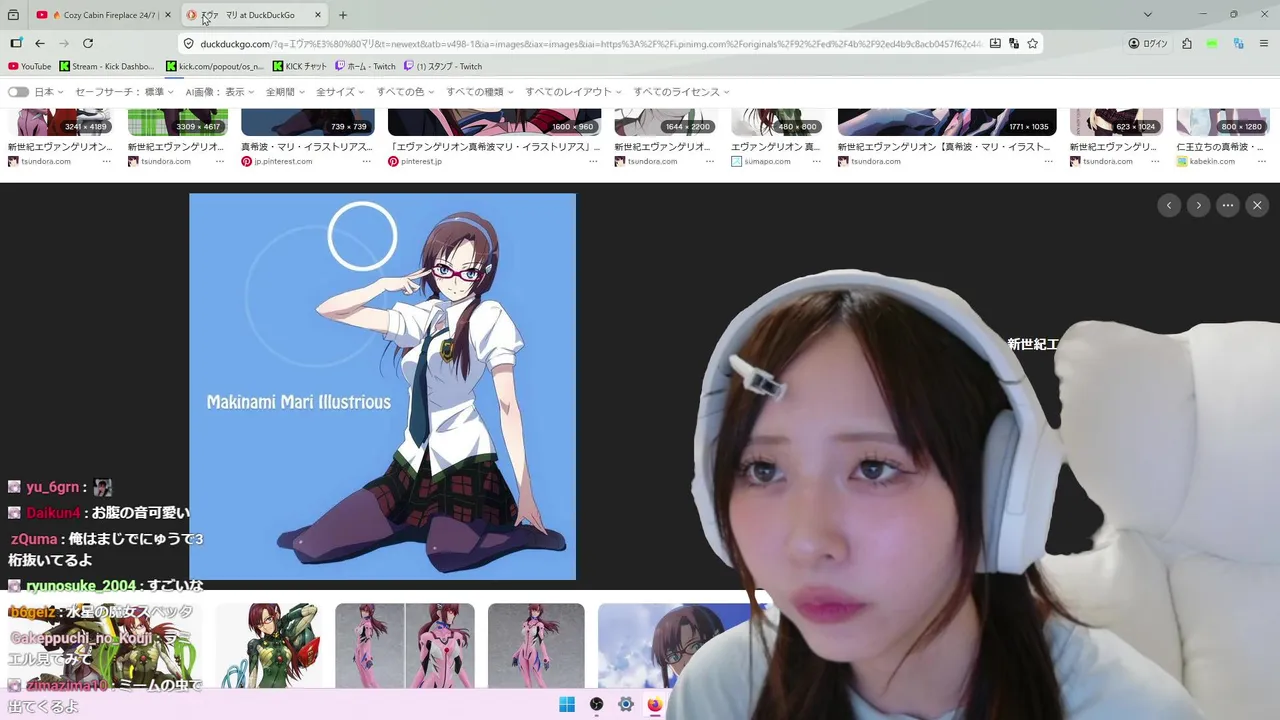Click the Makinami Mari Illustrious preview image
Viewport: 1280px width, 720px height.
[x=382, y=386]
